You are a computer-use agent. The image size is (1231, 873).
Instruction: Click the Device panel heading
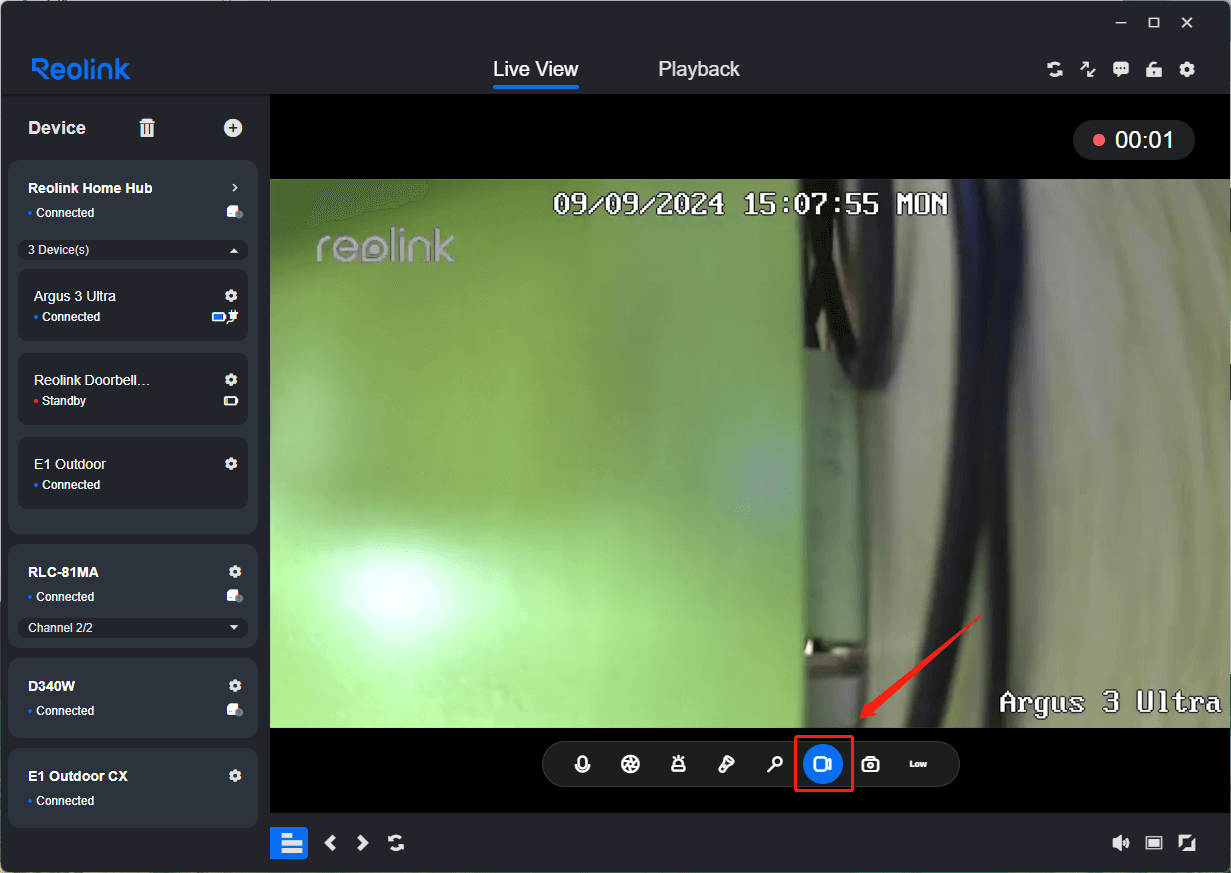tap(57, 128)
